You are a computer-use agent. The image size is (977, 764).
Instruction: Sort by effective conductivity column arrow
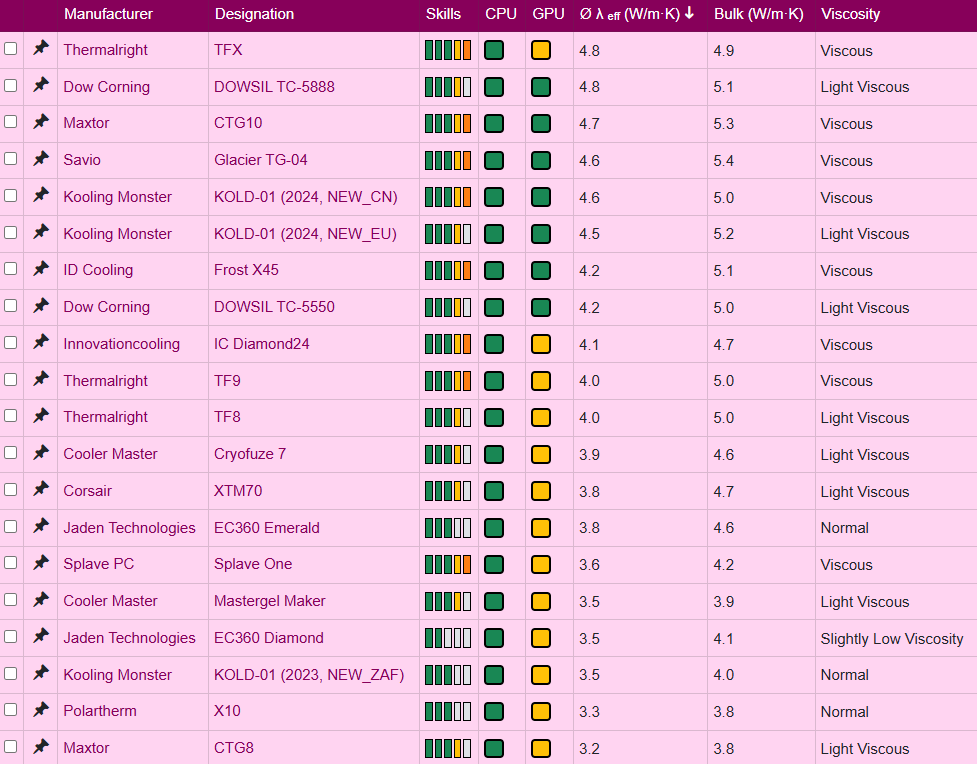tap(689, 13)
